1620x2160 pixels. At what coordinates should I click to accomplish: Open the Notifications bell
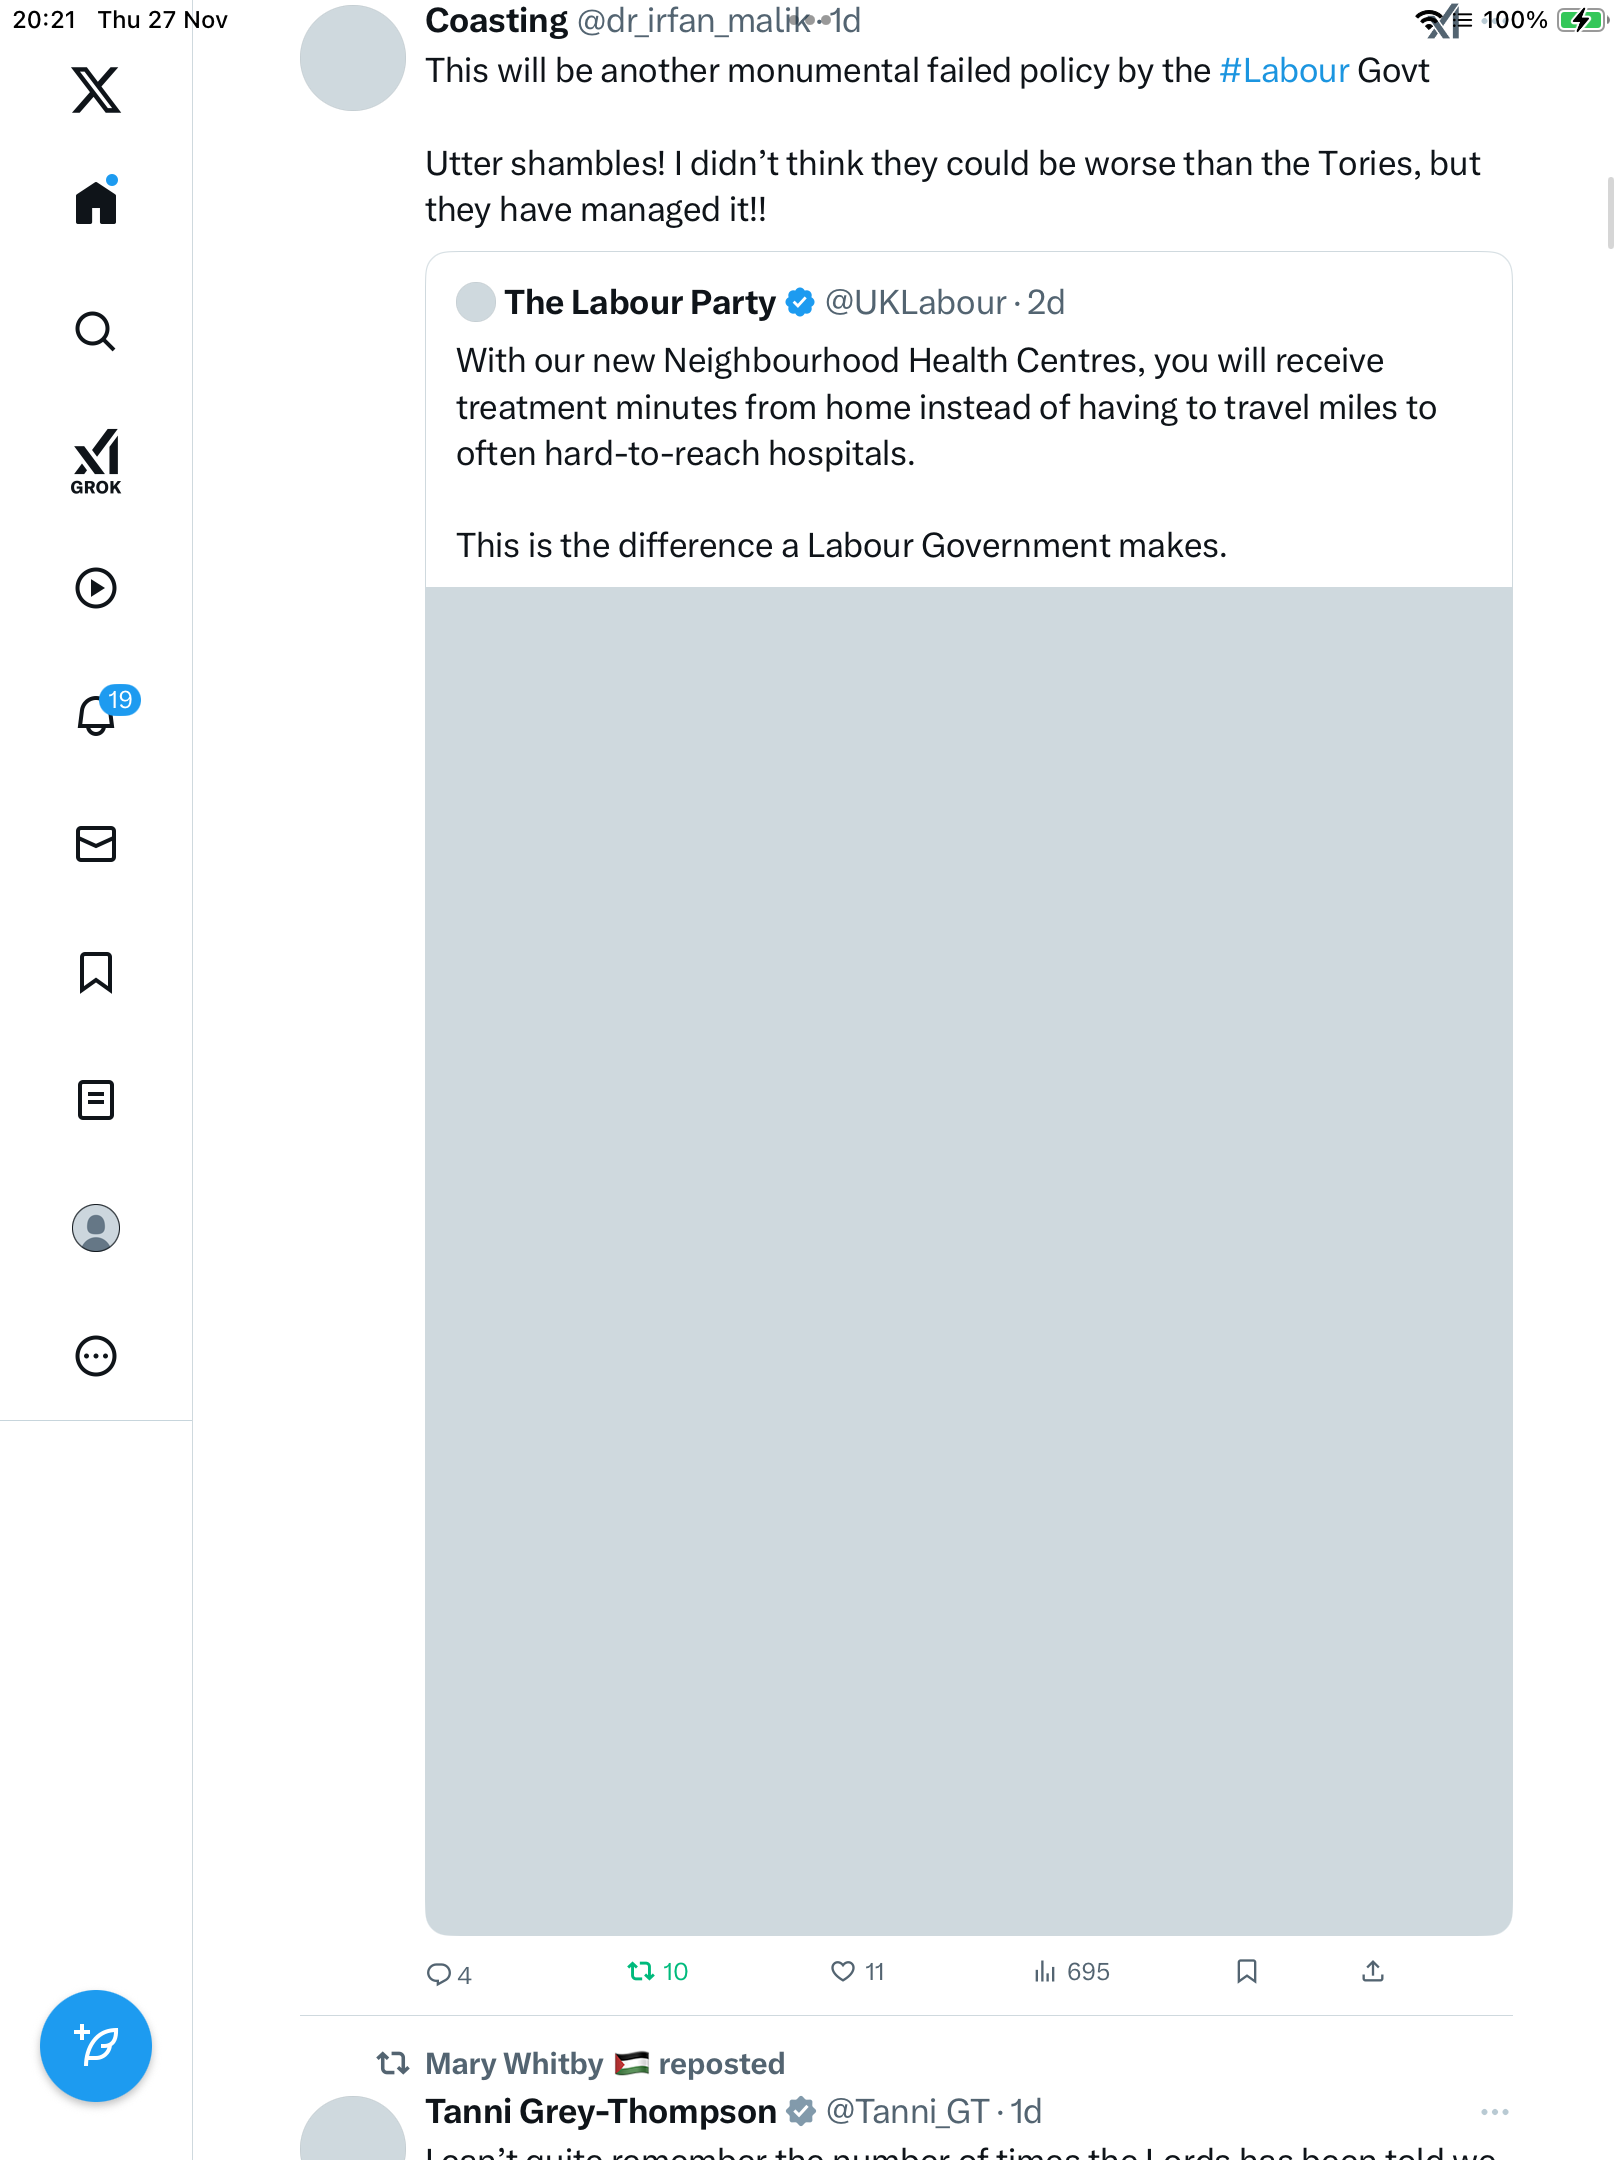click(96, 715)
